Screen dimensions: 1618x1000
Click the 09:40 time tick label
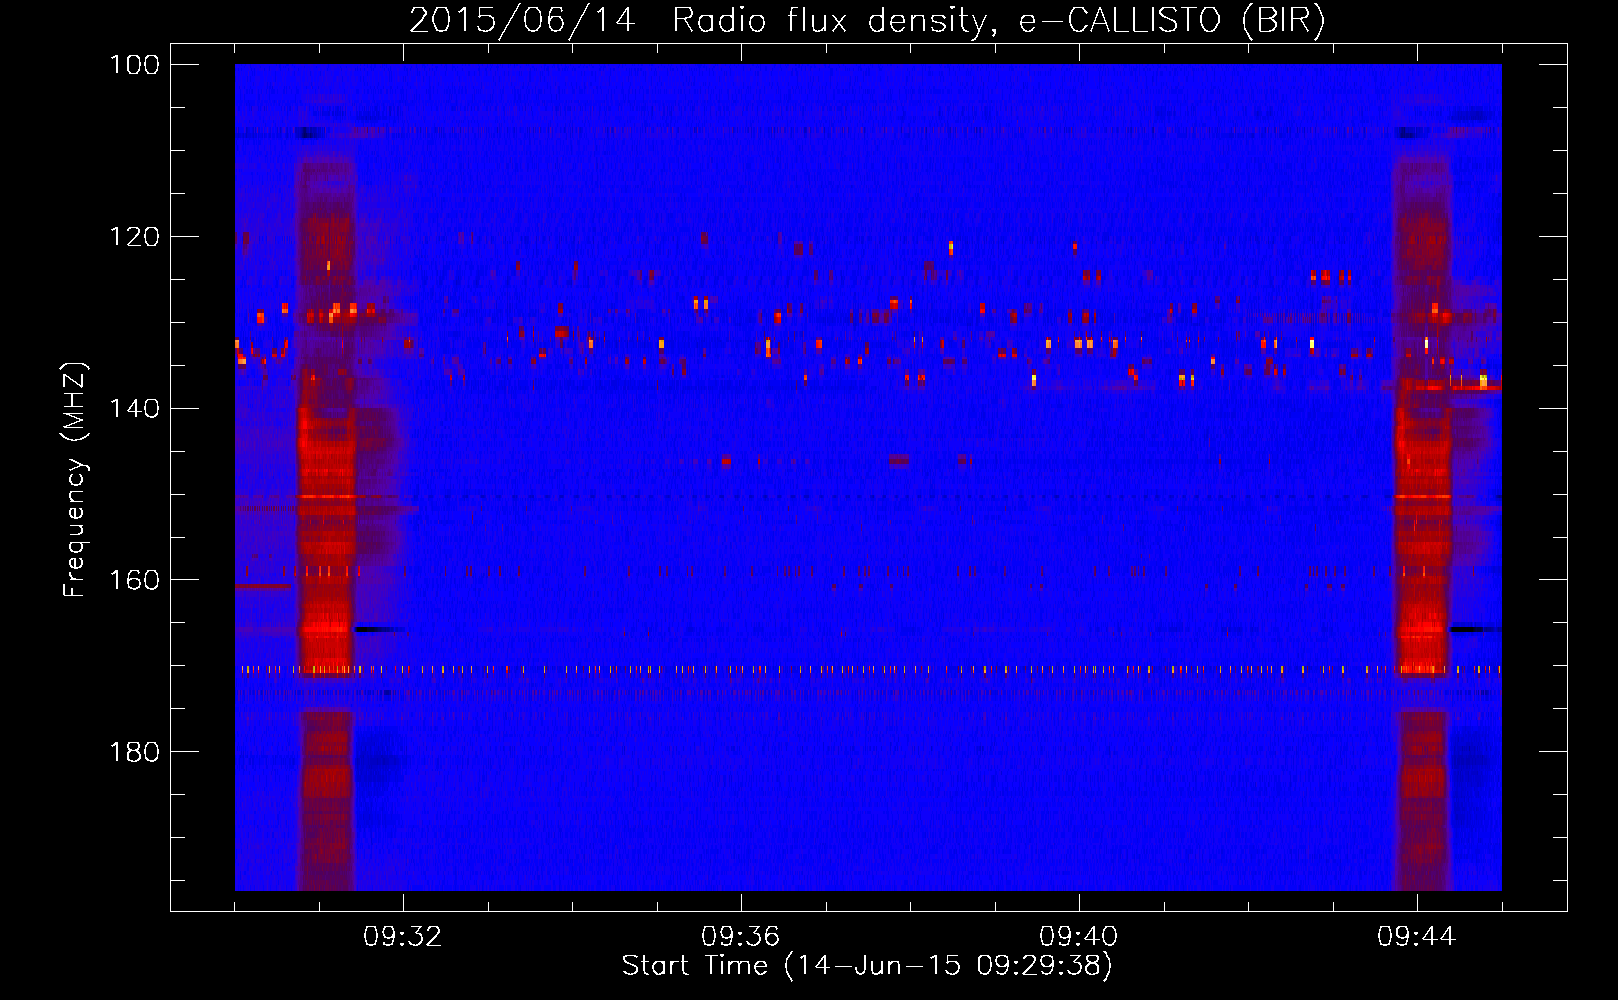1078,937
